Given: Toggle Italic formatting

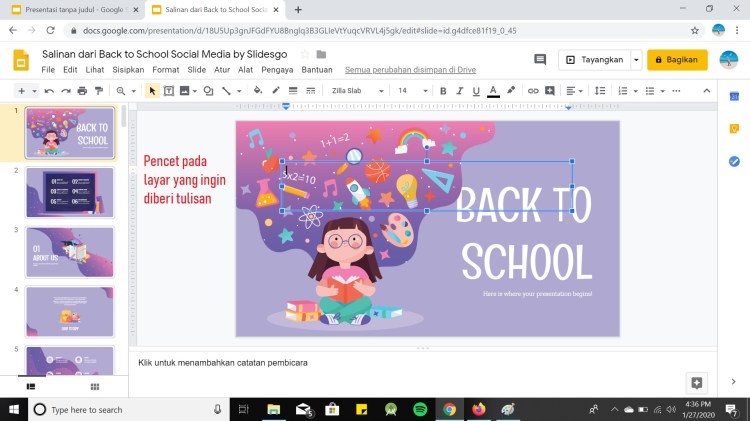Looking at the screenshot, I should click(x=460, y=91).
